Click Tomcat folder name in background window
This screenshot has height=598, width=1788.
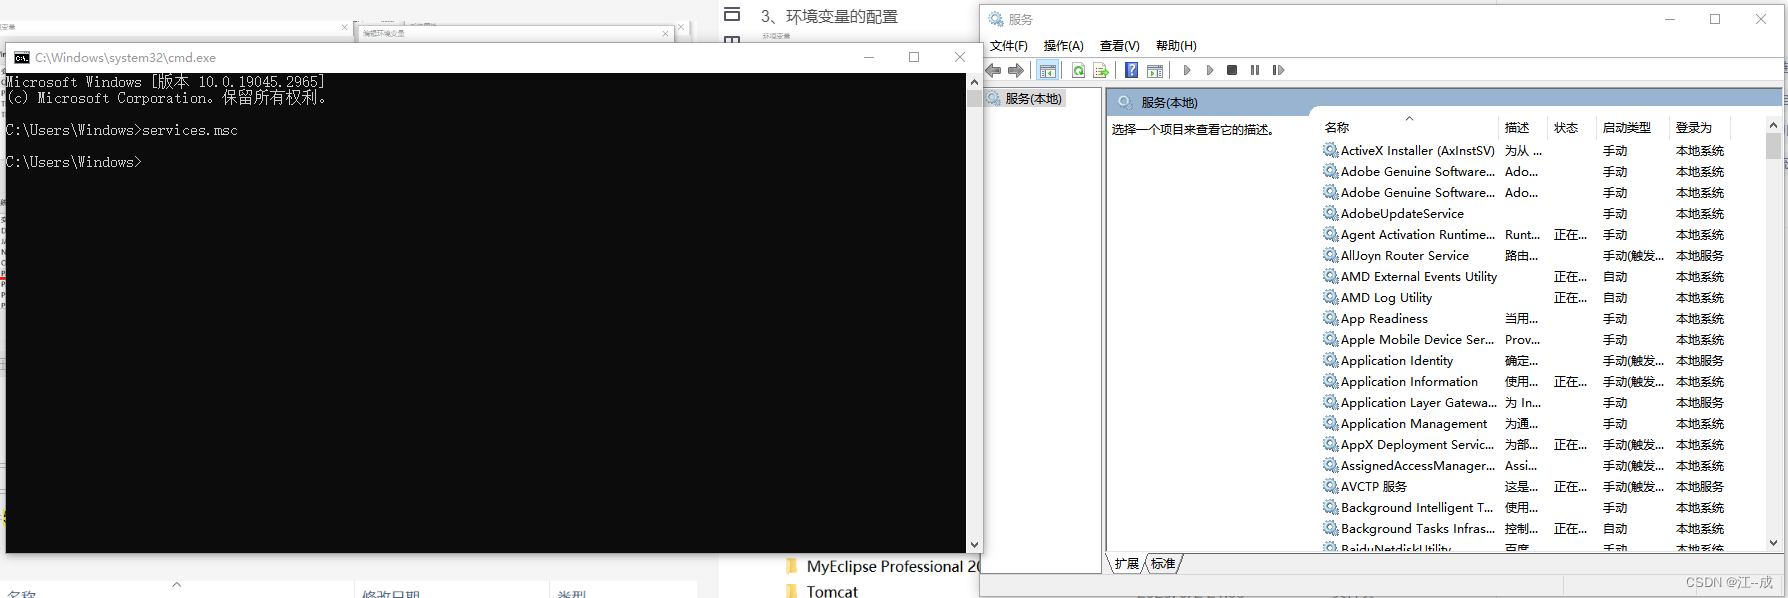[832, 591]
